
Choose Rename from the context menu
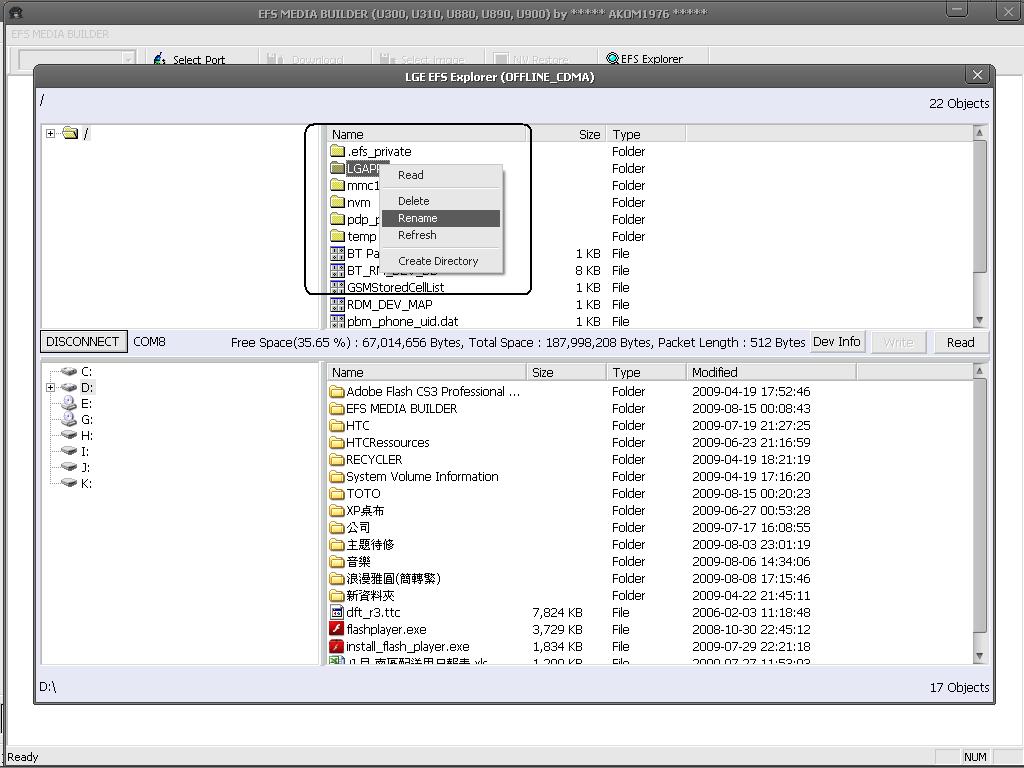441,218
